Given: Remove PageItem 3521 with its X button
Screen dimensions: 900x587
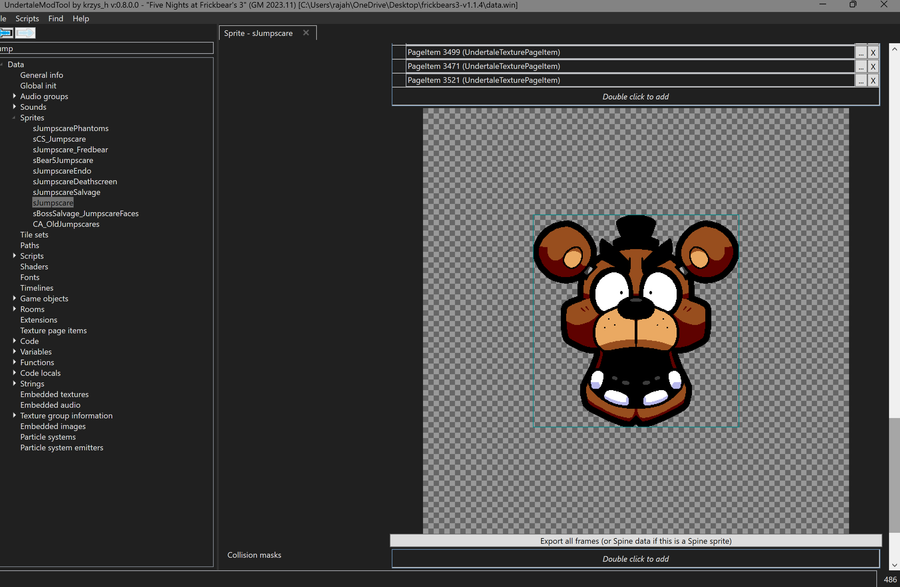Looking at the screenshot, I should pyautogui.click(x=873, y=80).
